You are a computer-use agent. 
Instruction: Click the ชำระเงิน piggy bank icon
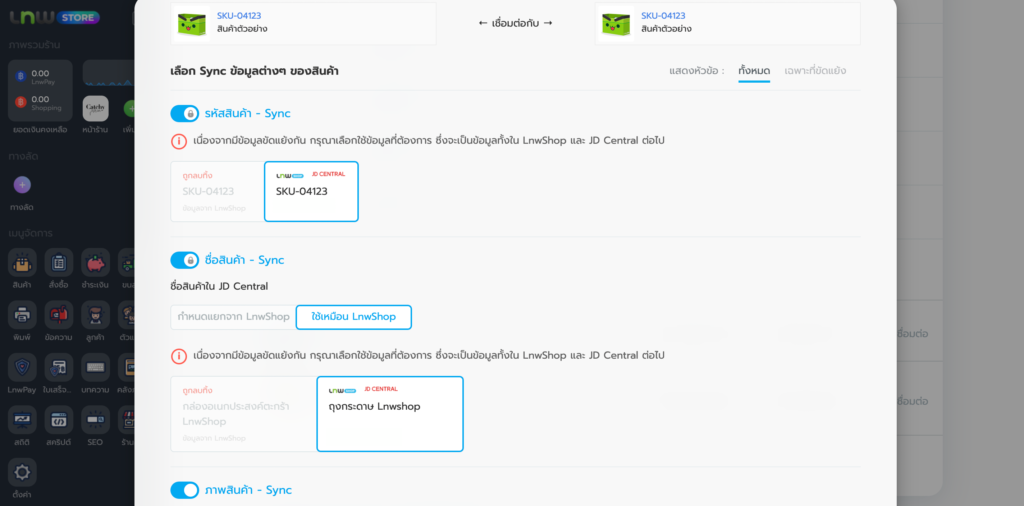(96, 263)
